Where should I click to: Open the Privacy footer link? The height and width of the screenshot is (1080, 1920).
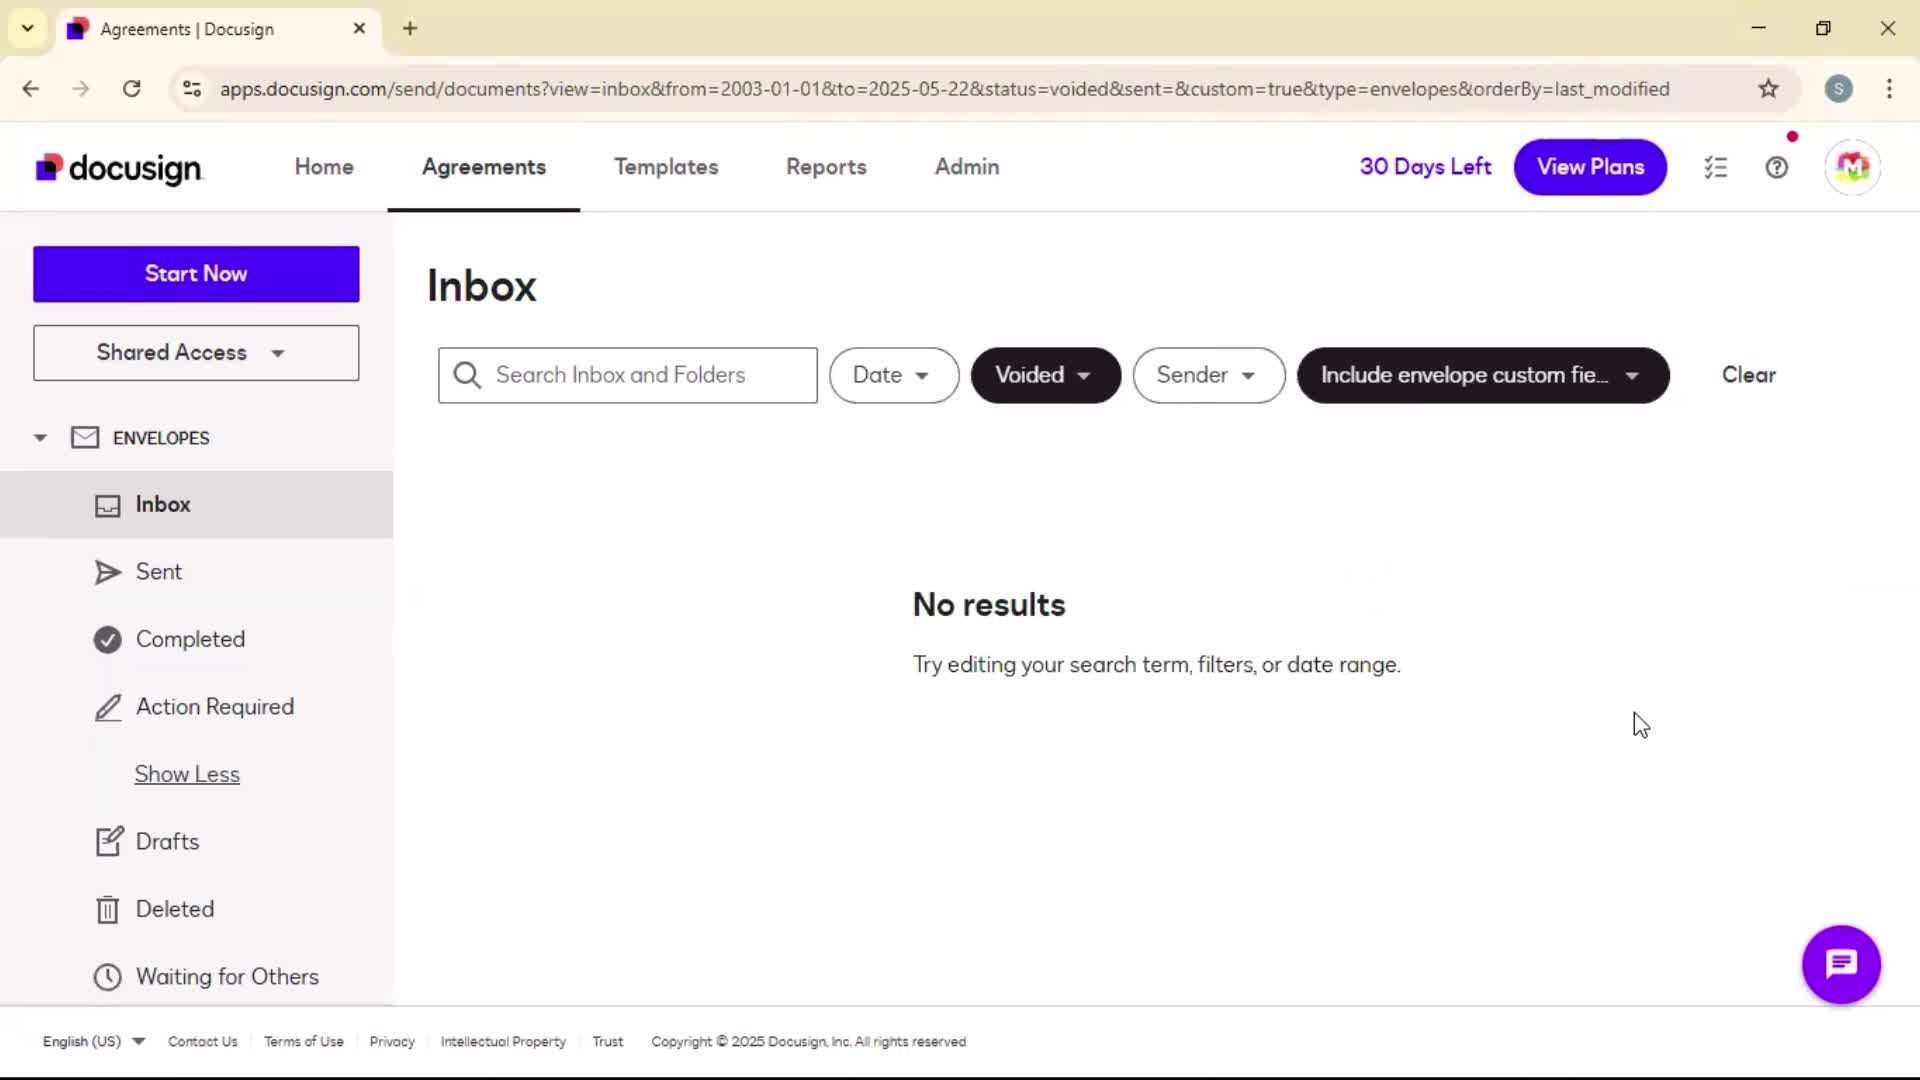(392, 1042)
